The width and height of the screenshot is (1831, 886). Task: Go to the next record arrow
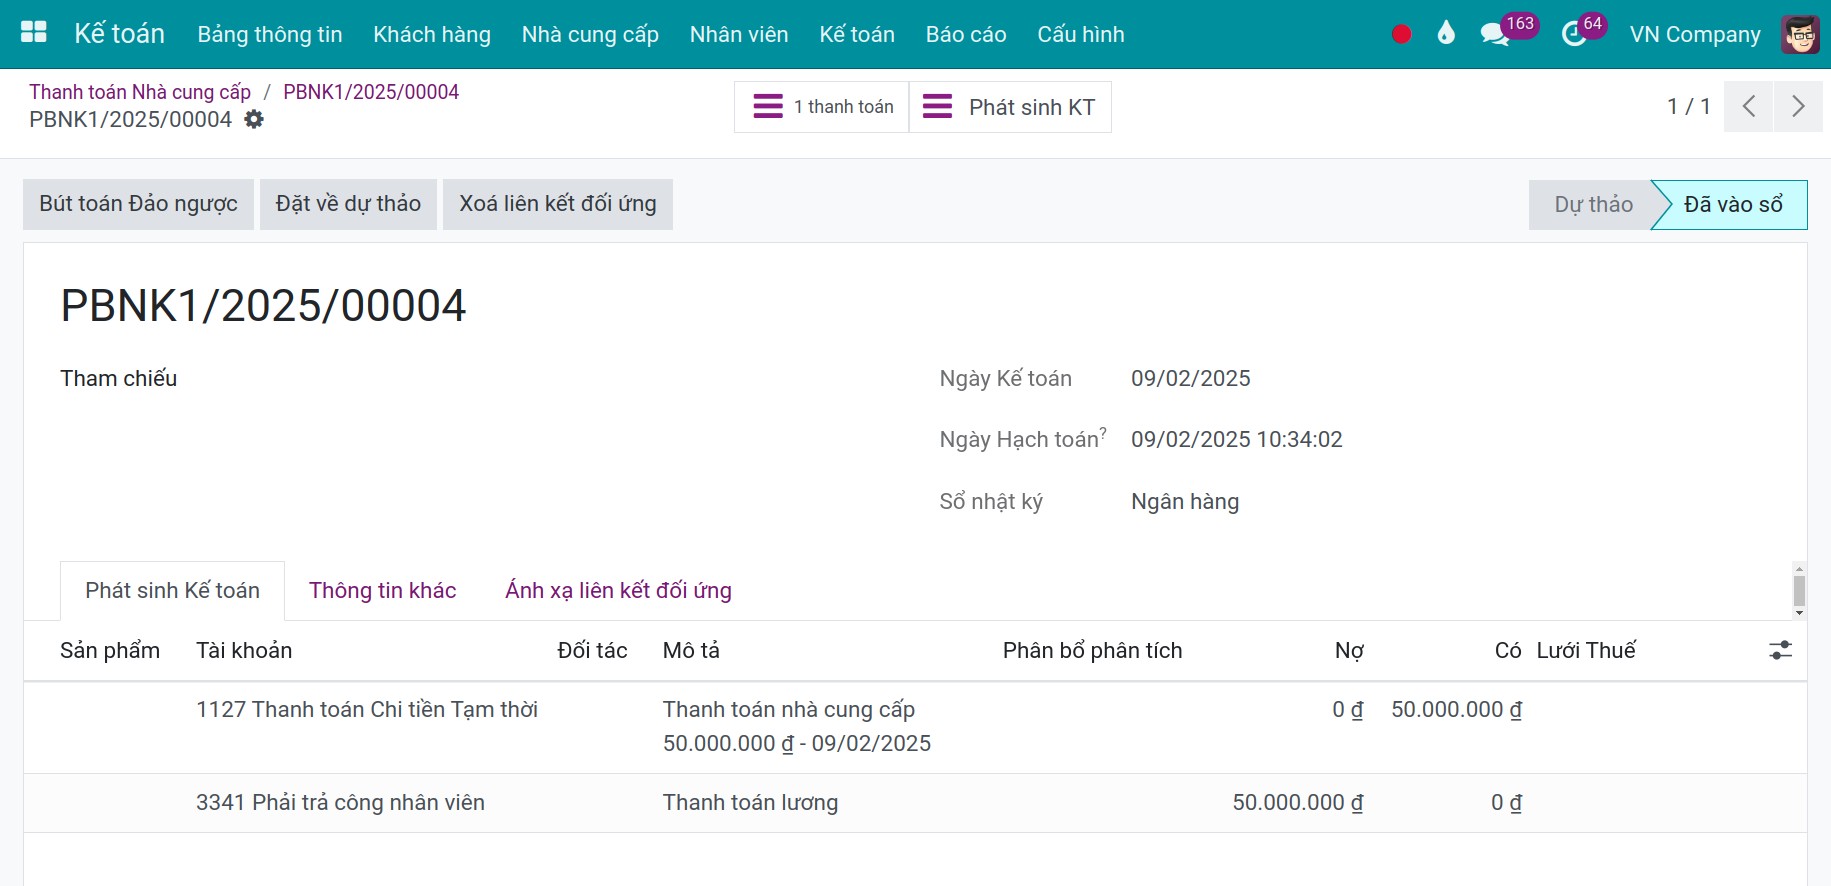pos(1798,106)
